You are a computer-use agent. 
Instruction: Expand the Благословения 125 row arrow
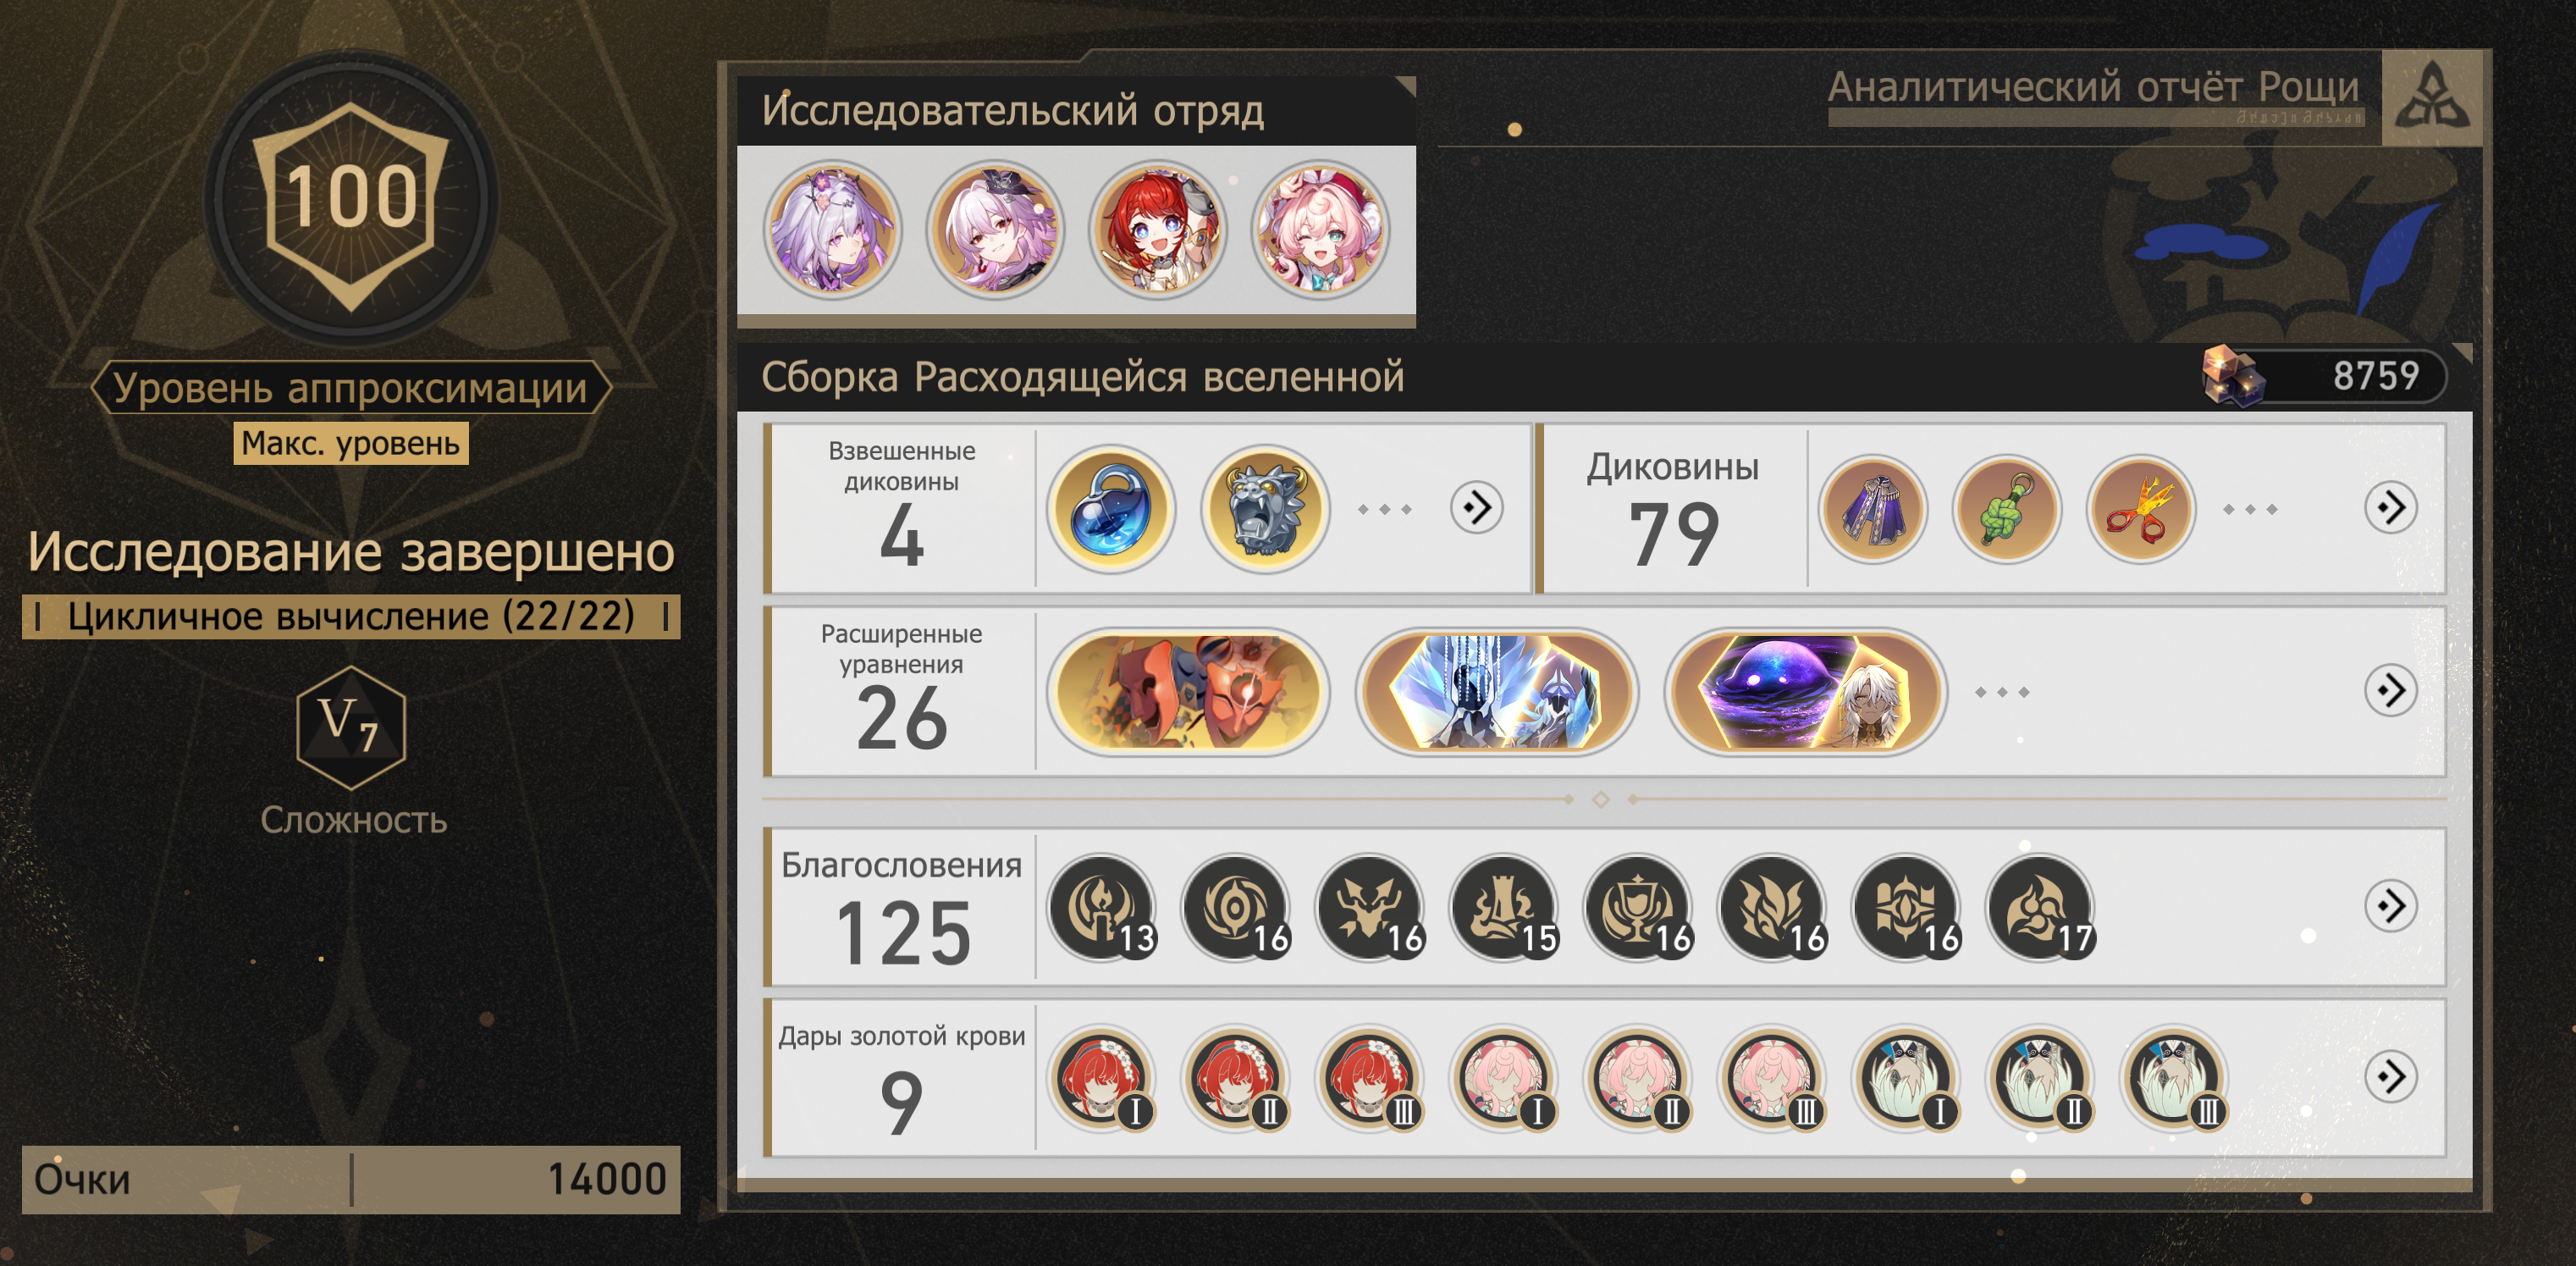2391,906
